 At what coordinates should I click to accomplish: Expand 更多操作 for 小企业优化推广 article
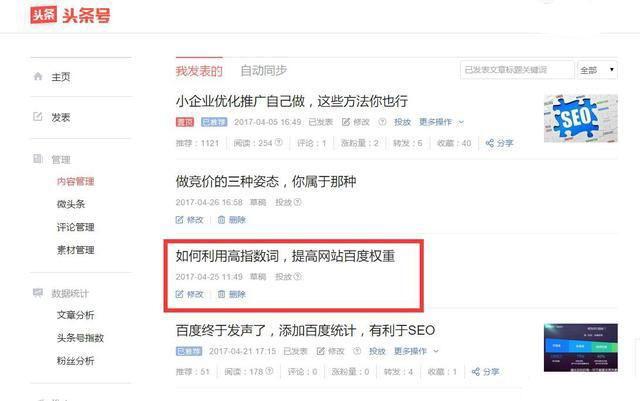tap(441, 122)
